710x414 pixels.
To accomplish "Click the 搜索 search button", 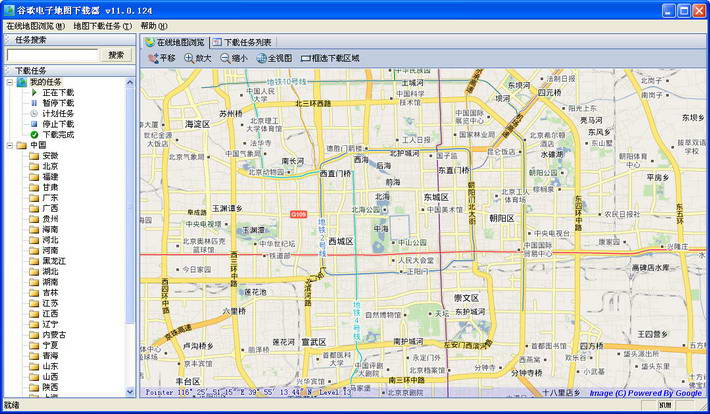I will tap(116, 55).
